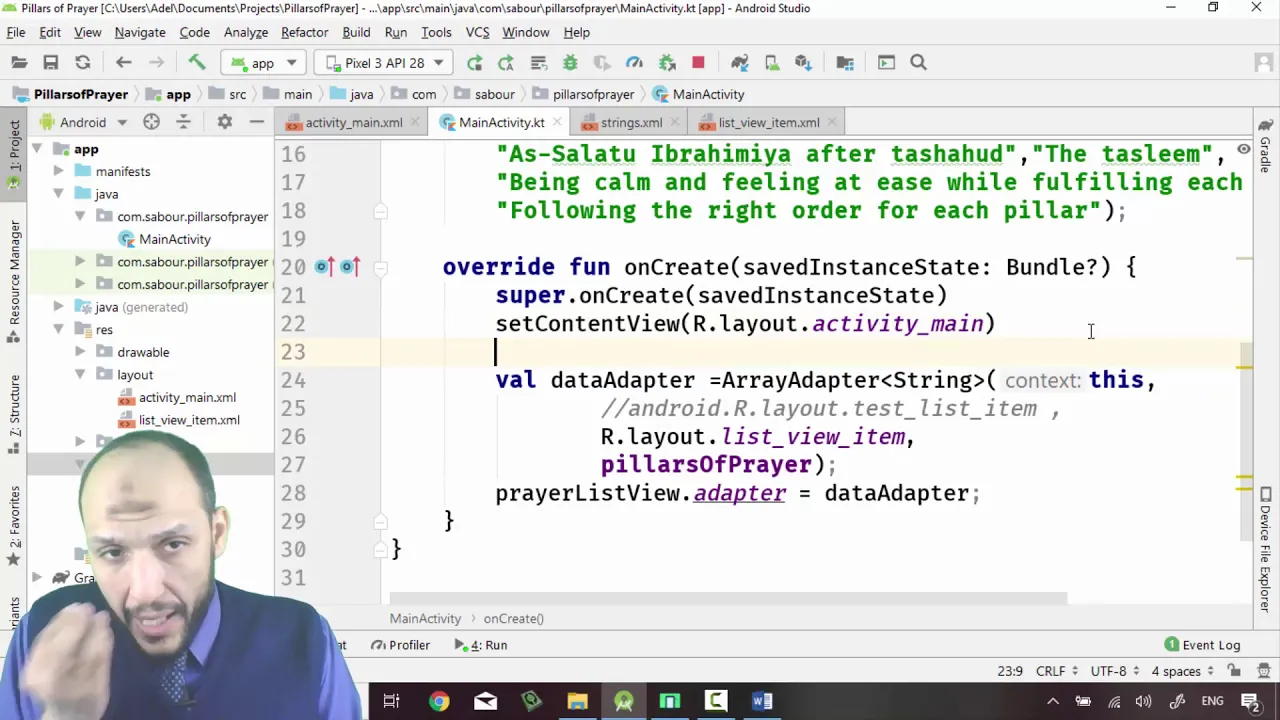1280x720 pixels.
Task: Close the MainActivity.kt tab
Action: pyautogui.click(x=559, y=122)
